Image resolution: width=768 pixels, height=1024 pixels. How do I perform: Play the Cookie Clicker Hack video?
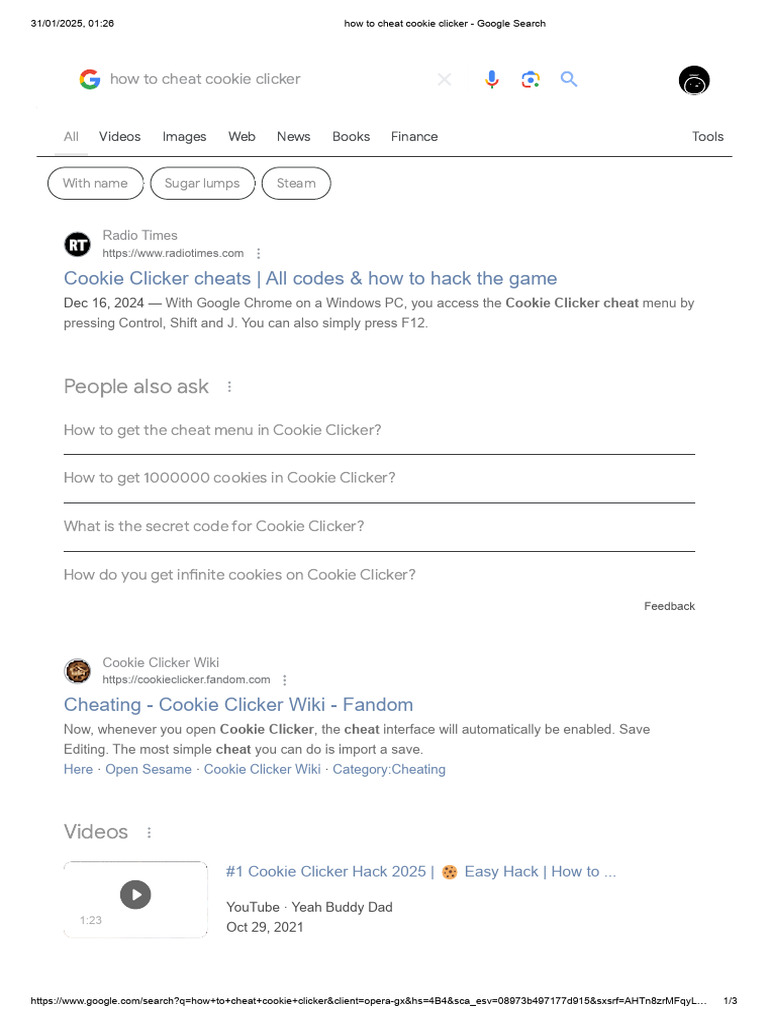point(136,894)
